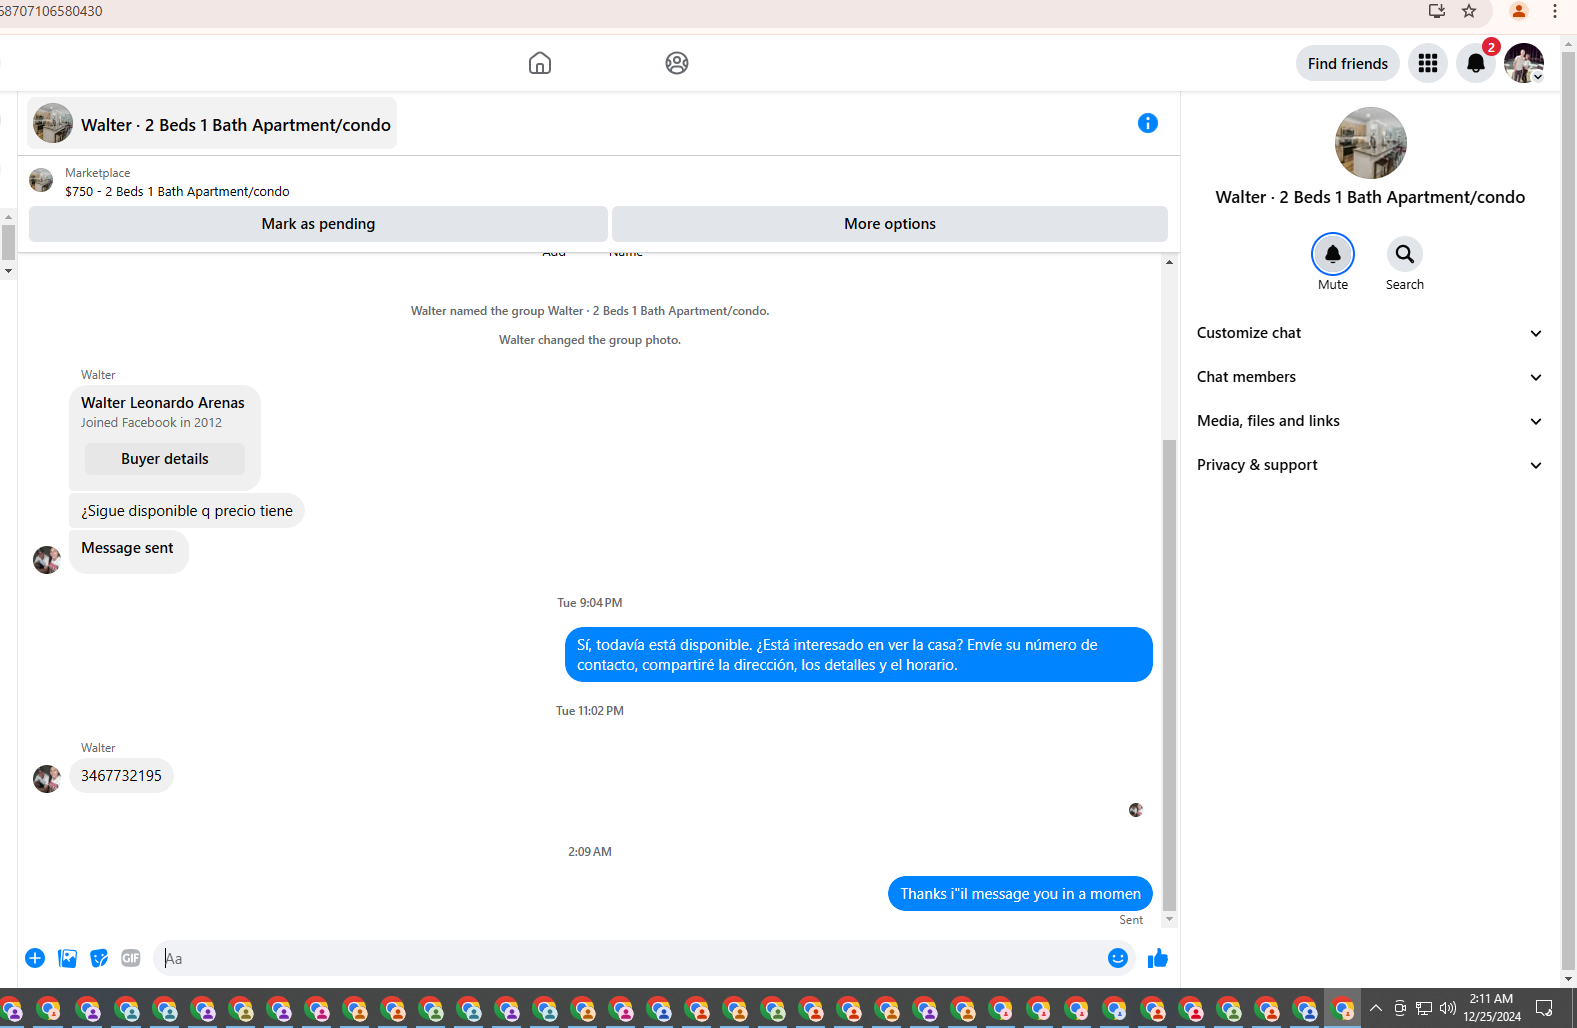Viewport: 1577px width, 1028px height.
Task: Send a thumbs-up like
Action: click(x=1158, y=958)
